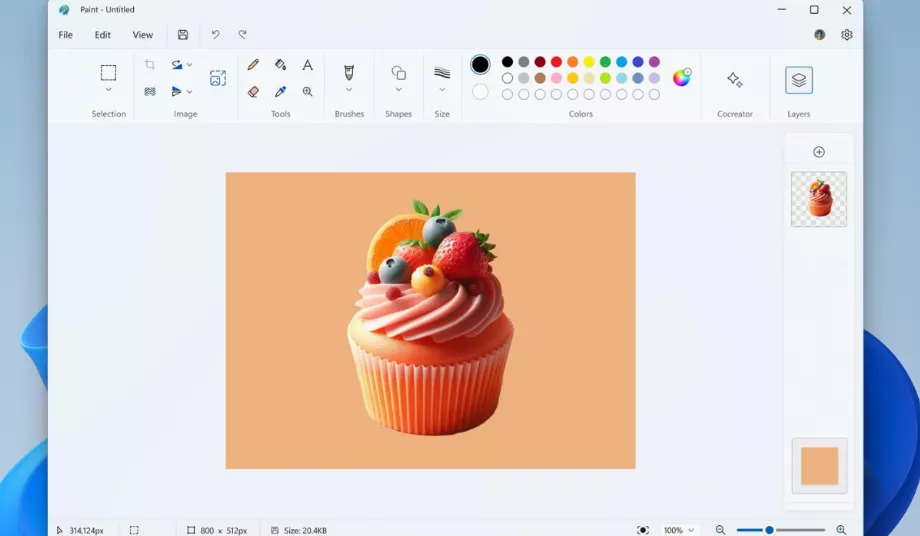Select the rectangular Selection tool
The width and height of the screenshot is (920, 536).
(109, 73)
